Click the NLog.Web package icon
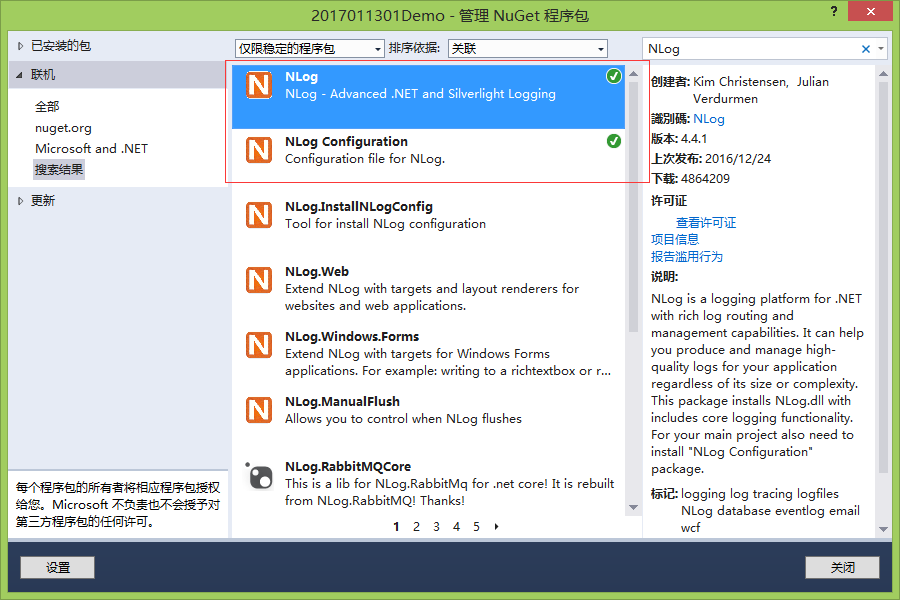This screenshot has height=600, width=900. point(259,280)
